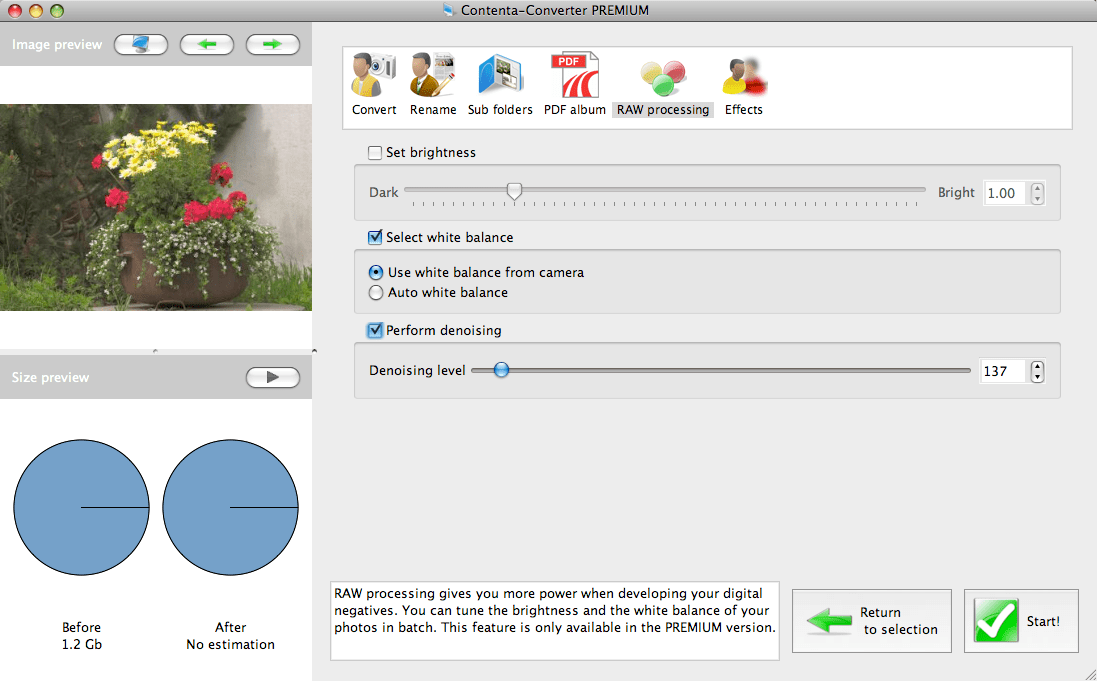The height and width of the screenshot is (681, 1097).
Task: Click the Effects tab label
Action: coord(744,110)
